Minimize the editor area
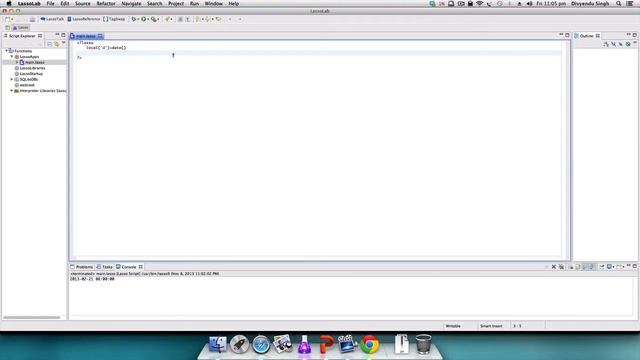The image size is (640, 360). pyautogui.click(x=561, y=35)
